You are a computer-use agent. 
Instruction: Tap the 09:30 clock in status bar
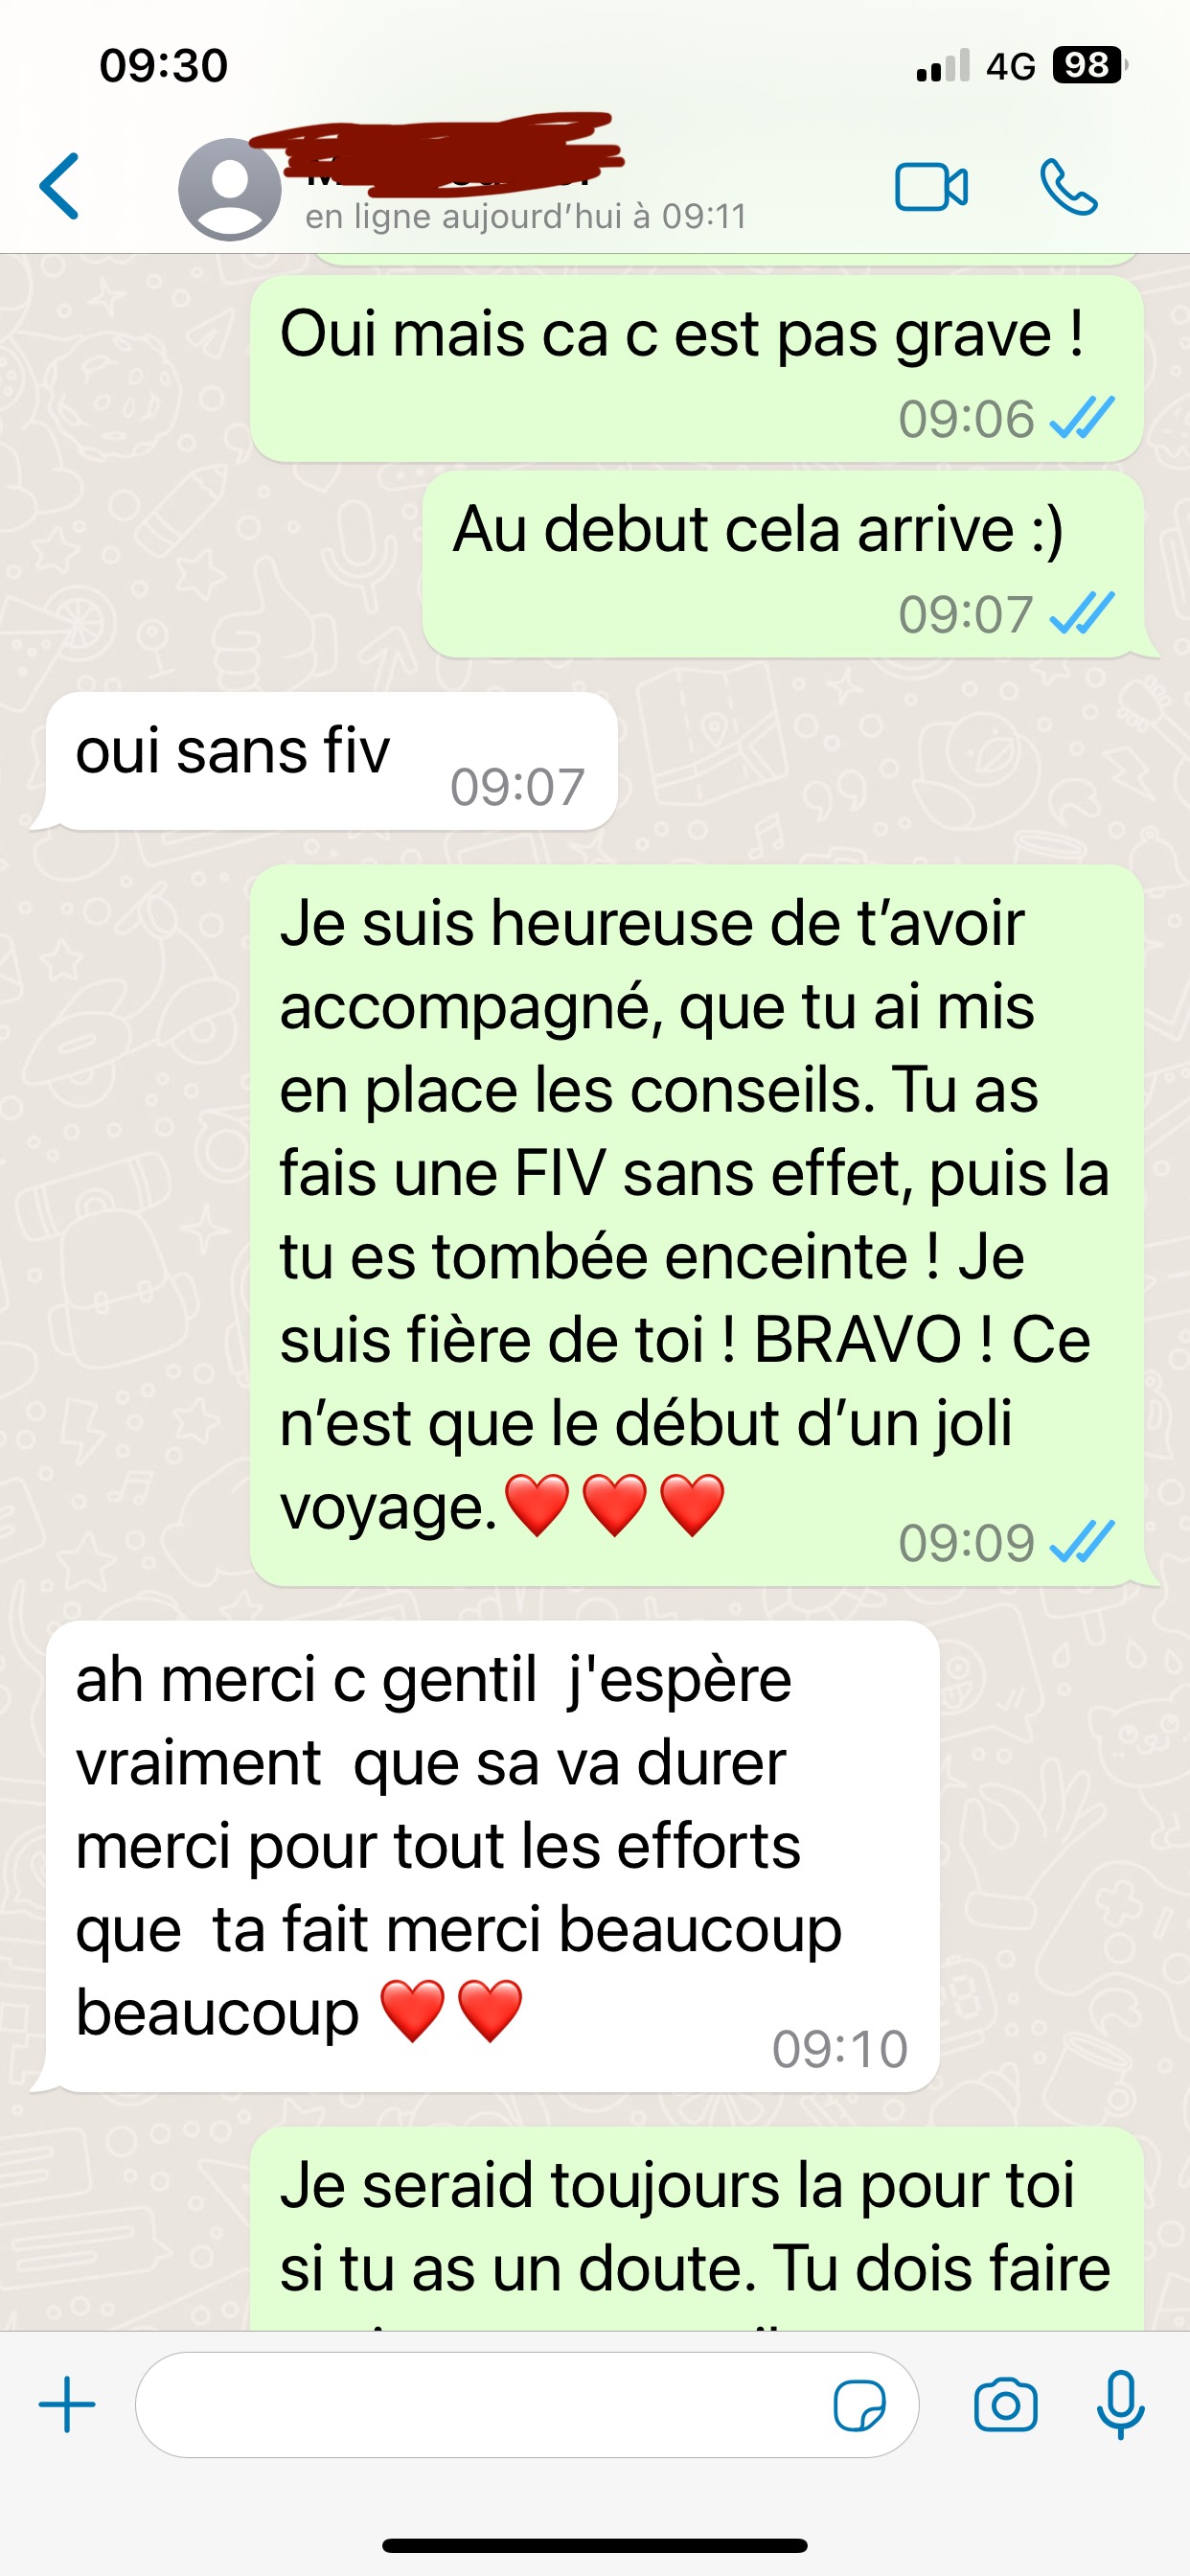164,66
